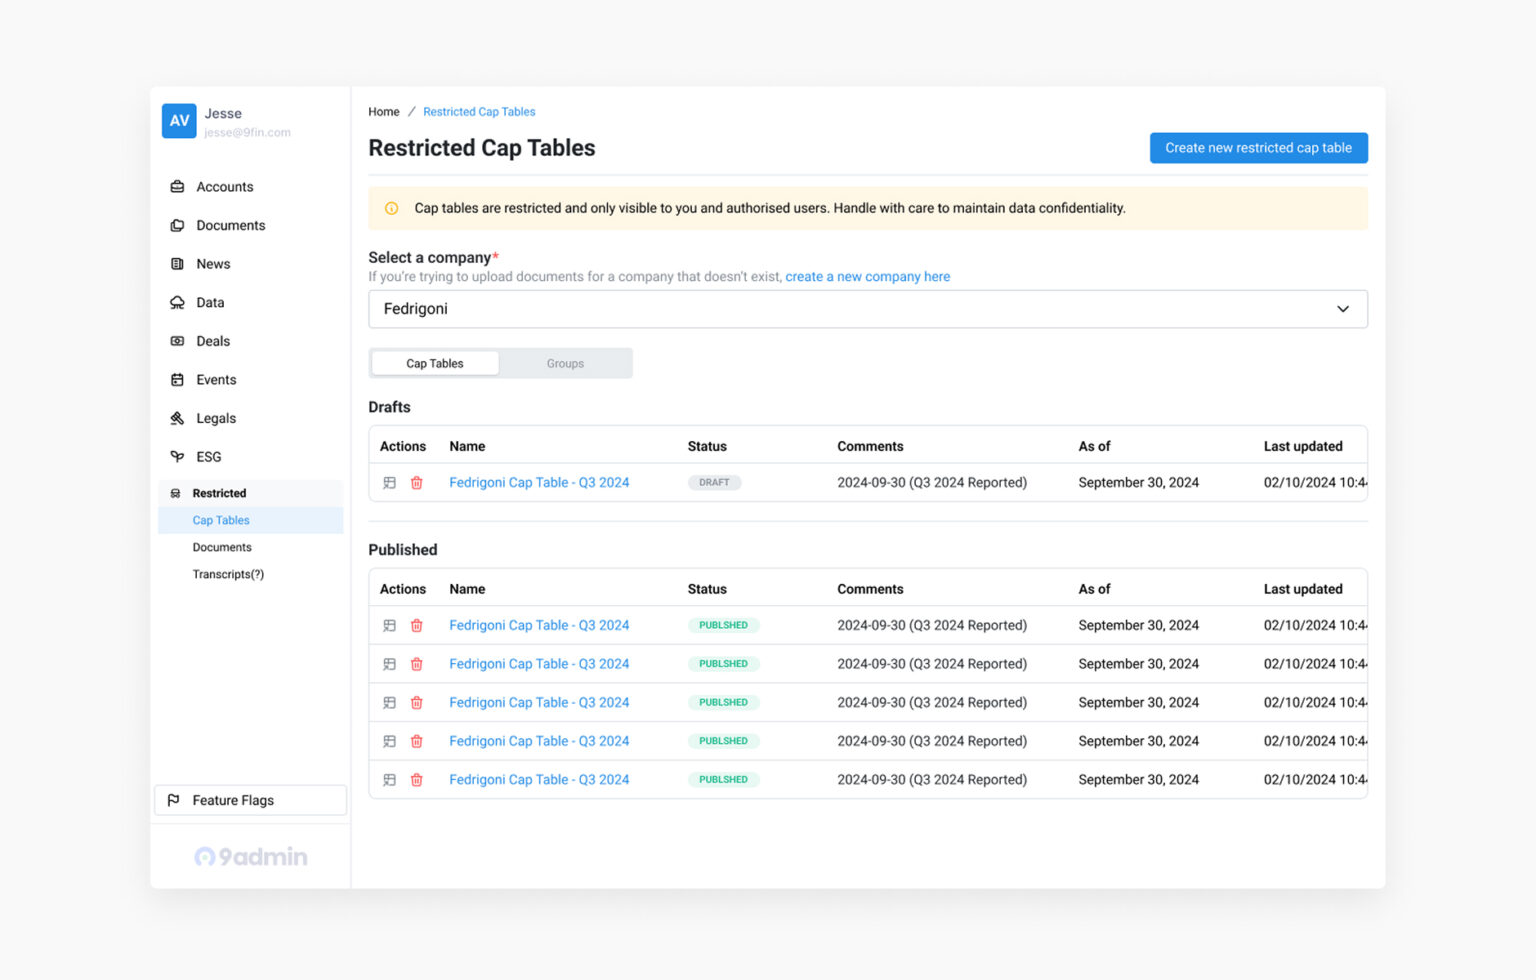Open Accounts via its sidebar icon

tap(177, 187)
